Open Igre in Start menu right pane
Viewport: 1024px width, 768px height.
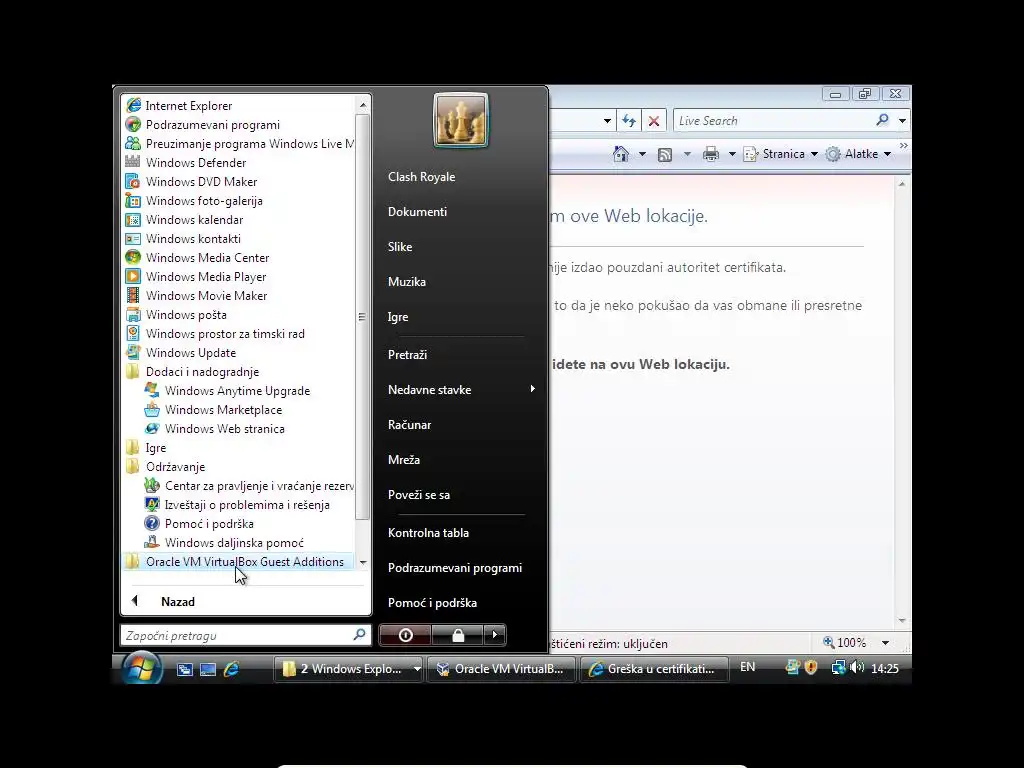398,317
